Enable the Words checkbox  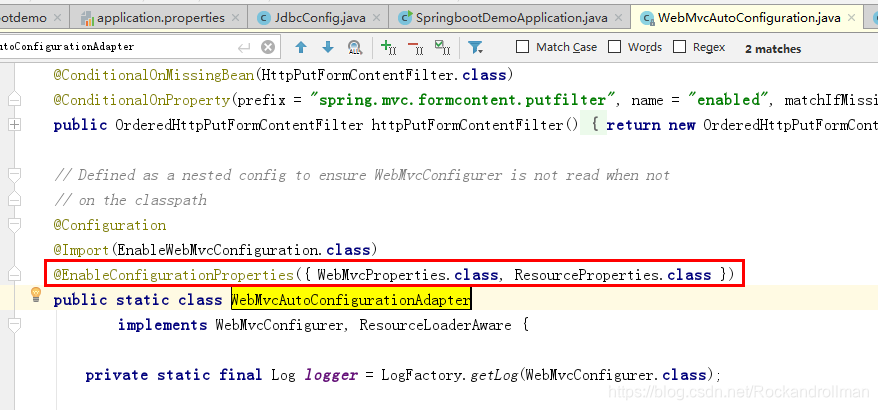pyautogui.click(x=614, y=46)
